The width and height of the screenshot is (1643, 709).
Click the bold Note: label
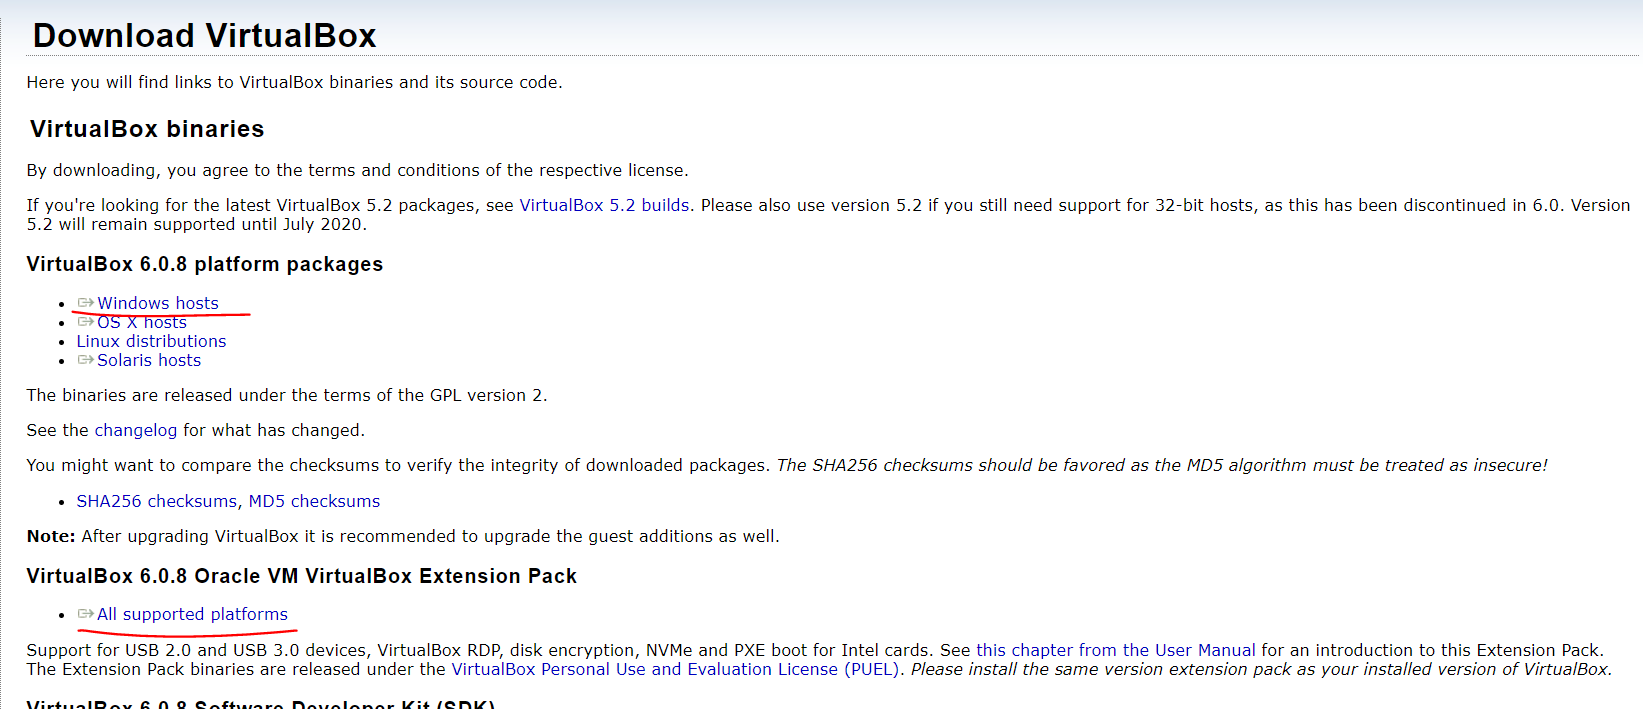point(51,536)
